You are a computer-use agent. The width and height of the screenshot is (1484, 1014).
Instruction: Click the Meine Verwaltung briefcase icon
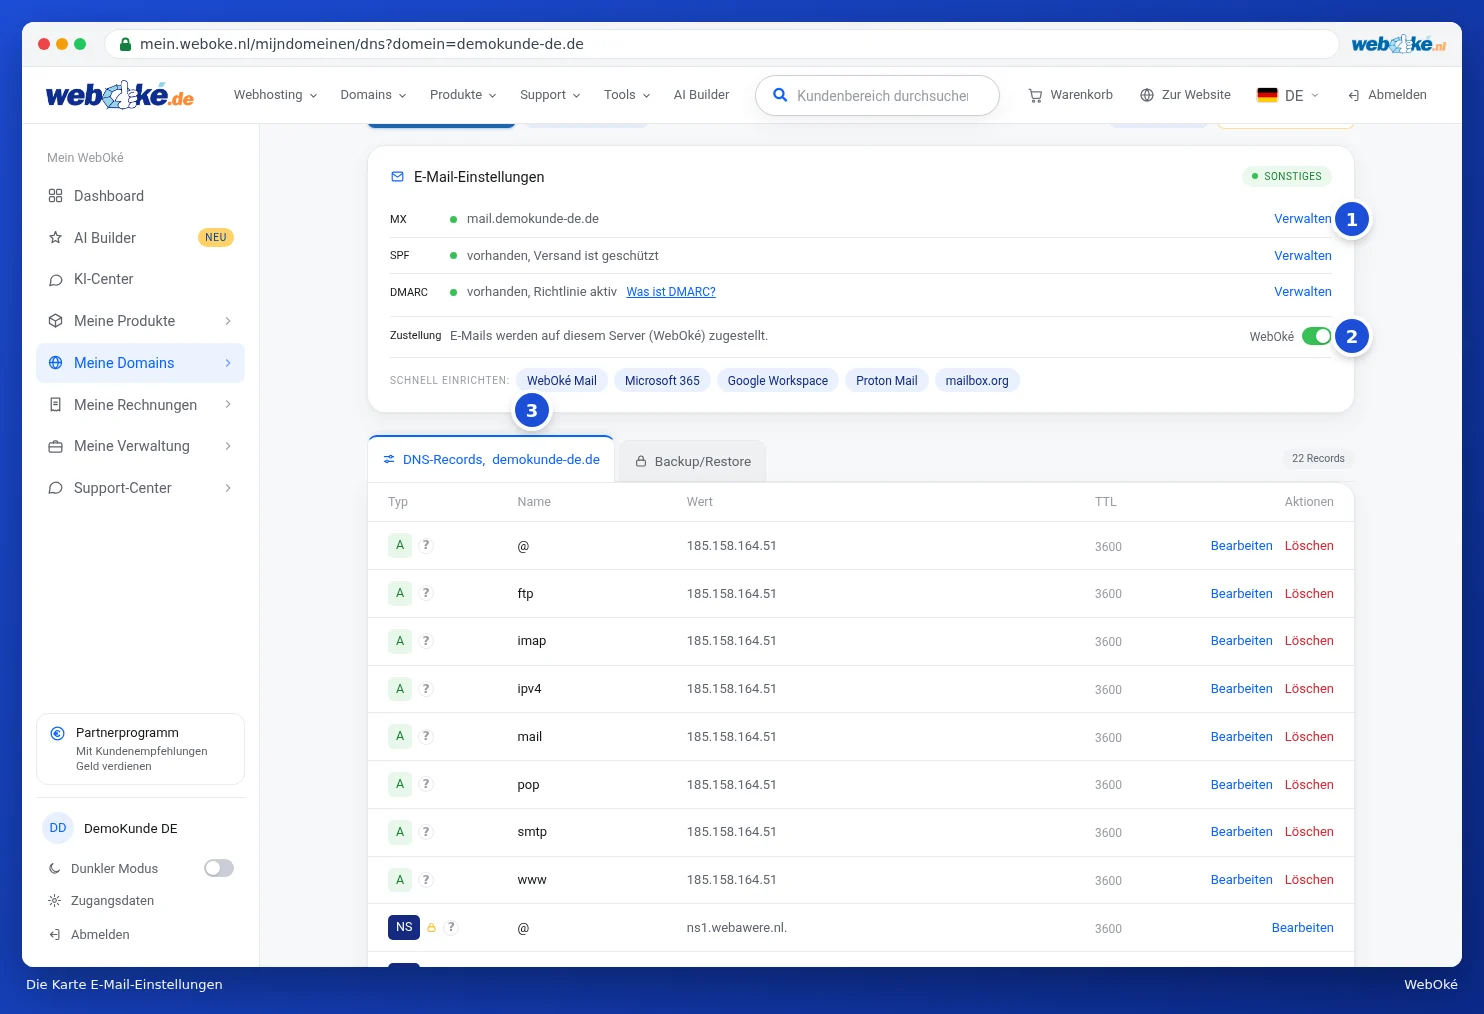(55, 447)
